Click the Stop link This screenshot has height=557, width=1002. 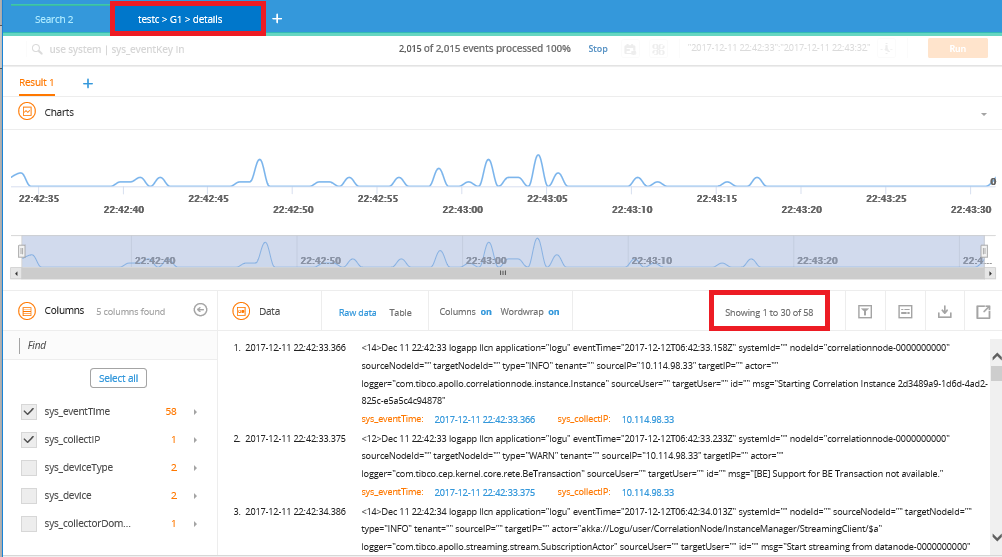coord(597,49)
